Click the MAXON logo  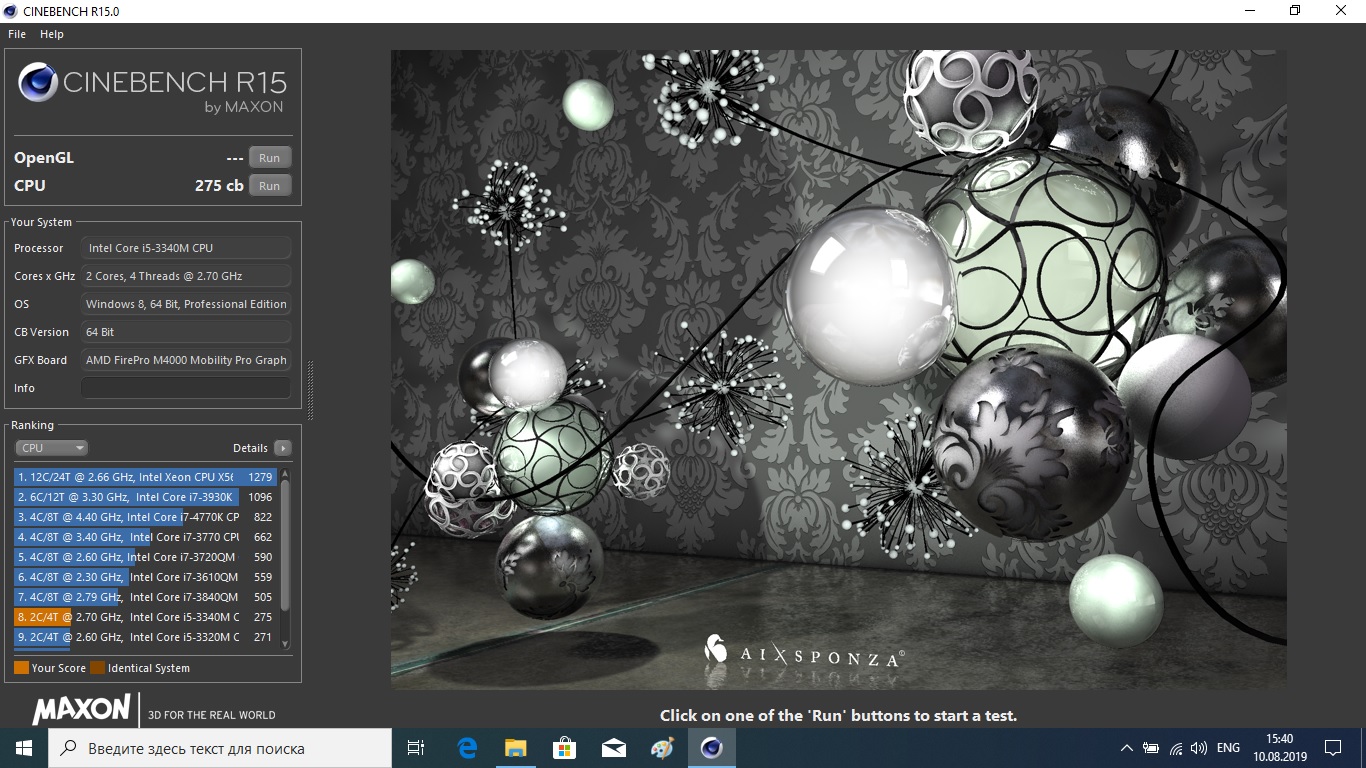(81, 709)
